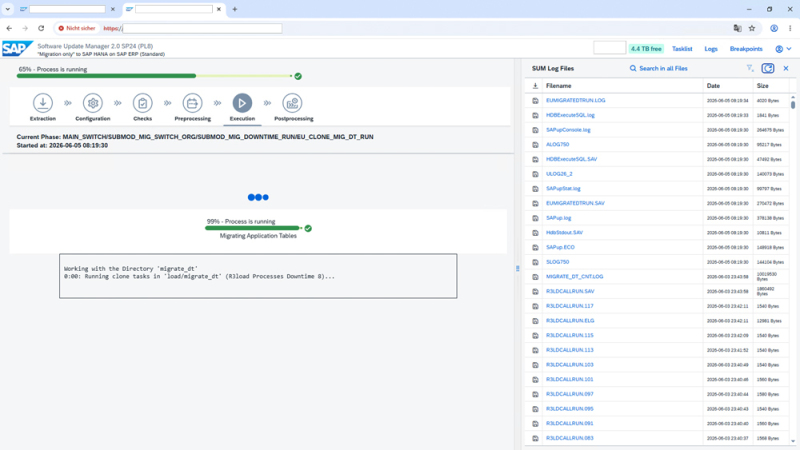Open the browser profile icon
800x450 pixels.
pyautogui.click(x=774, y=28)
